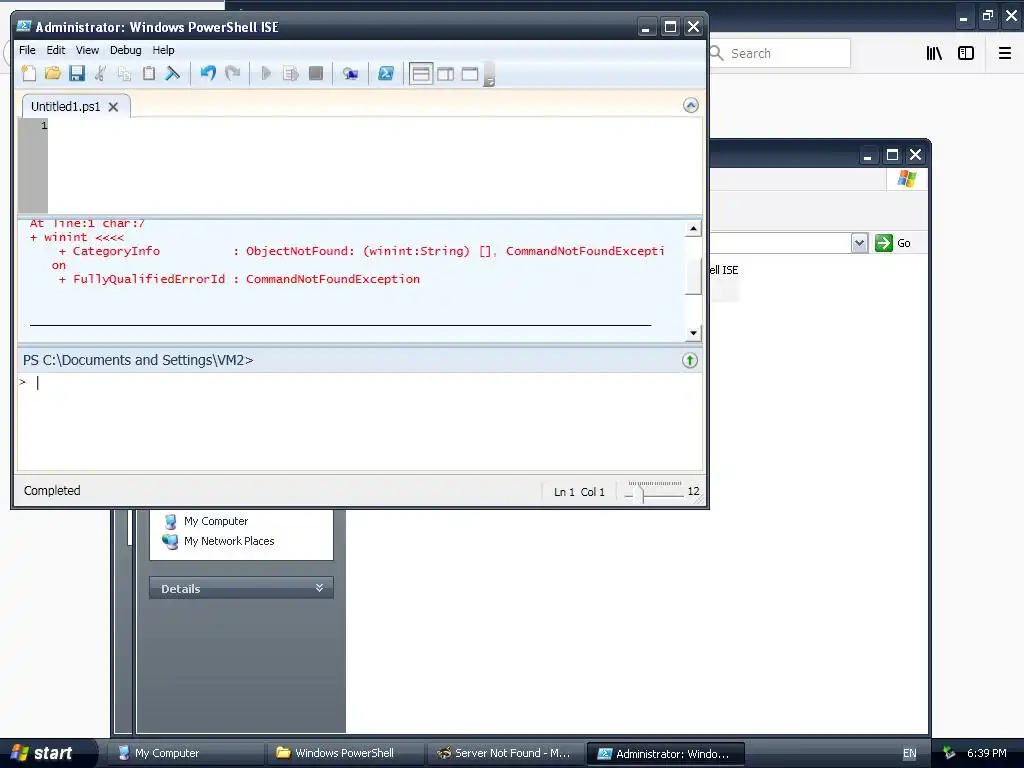Paste from clipboard toolbar icon
Image resolution: width=1024 pixels, height=768 pixels.
tap(149, 74)
